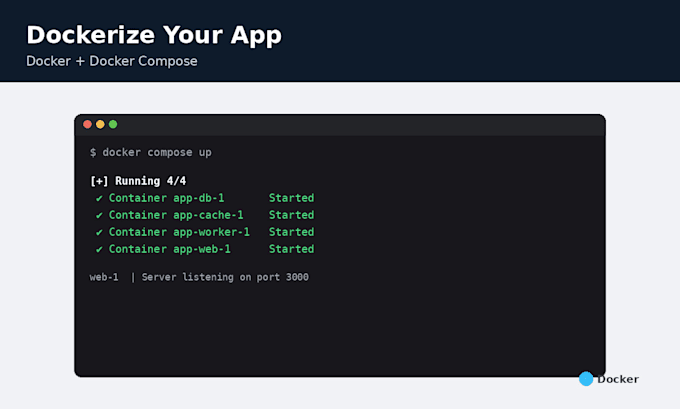The image size is (680, 409).
Task: Click the yellow minimize dot on terminal
Action: (100, 124)
